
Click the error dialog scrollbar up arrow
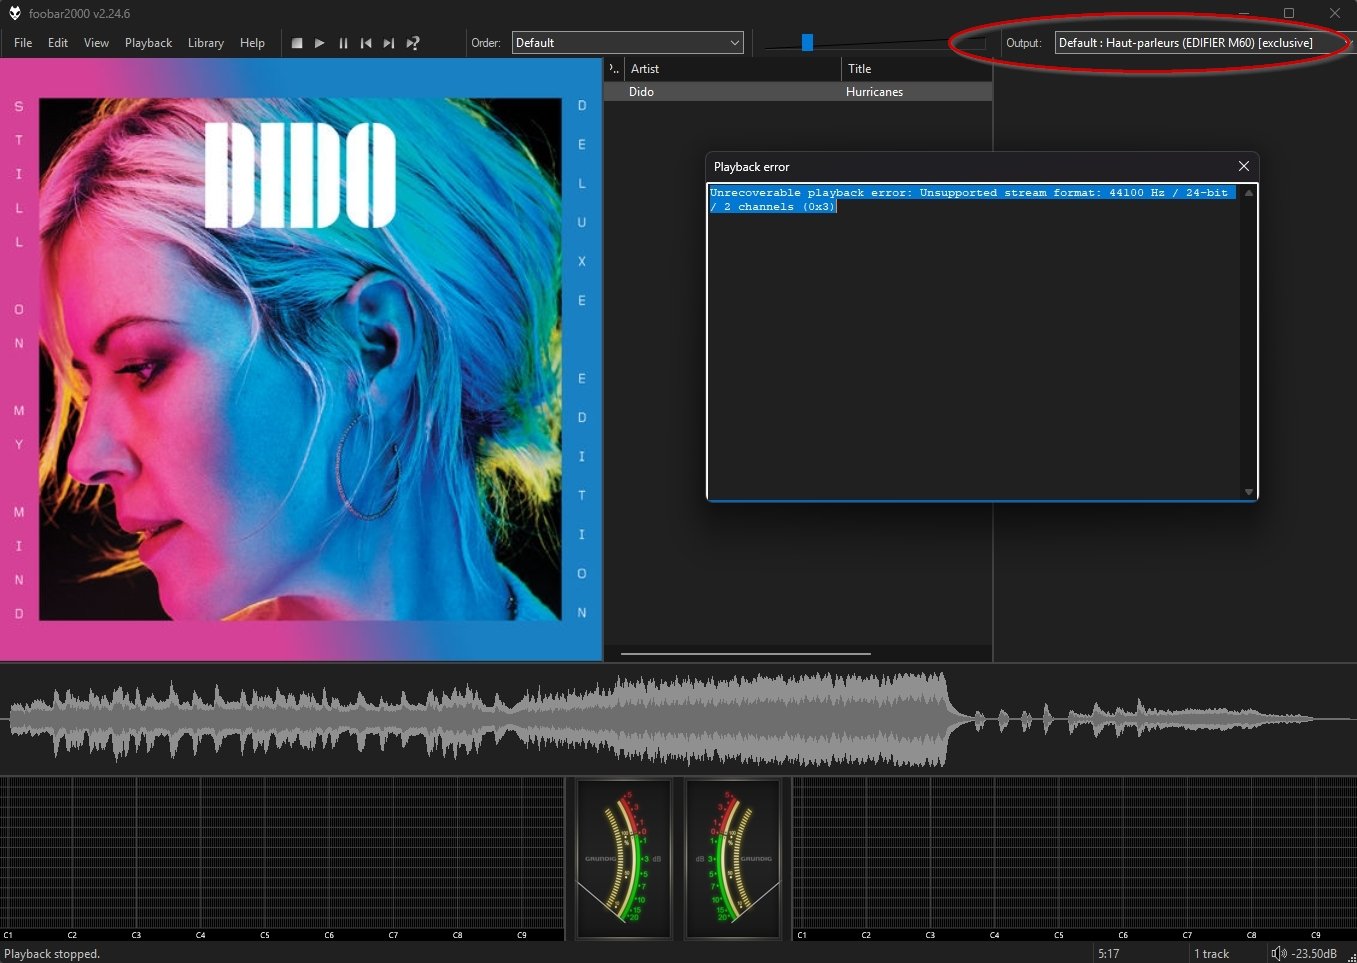1248,193
